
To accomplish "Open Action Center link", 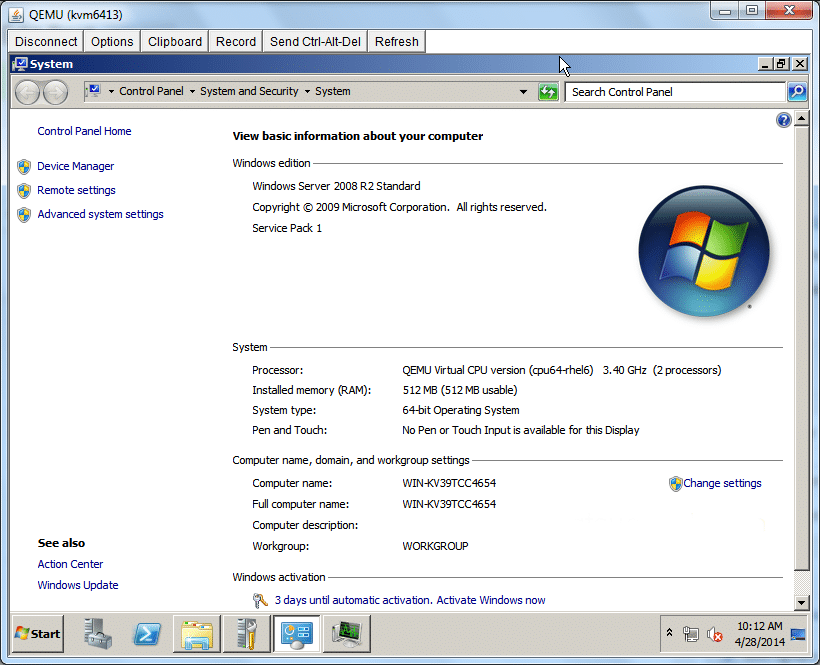I will tap(70, 564).
